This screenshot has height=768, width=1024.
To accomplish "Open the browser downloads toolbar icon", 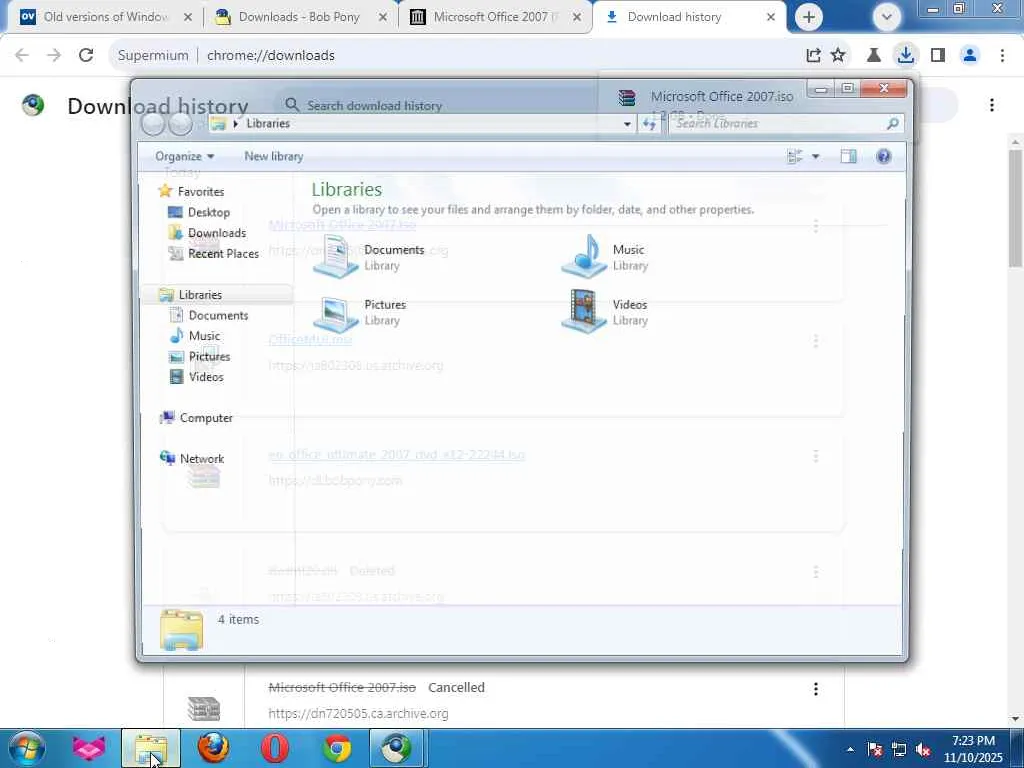I will (905, 55).
